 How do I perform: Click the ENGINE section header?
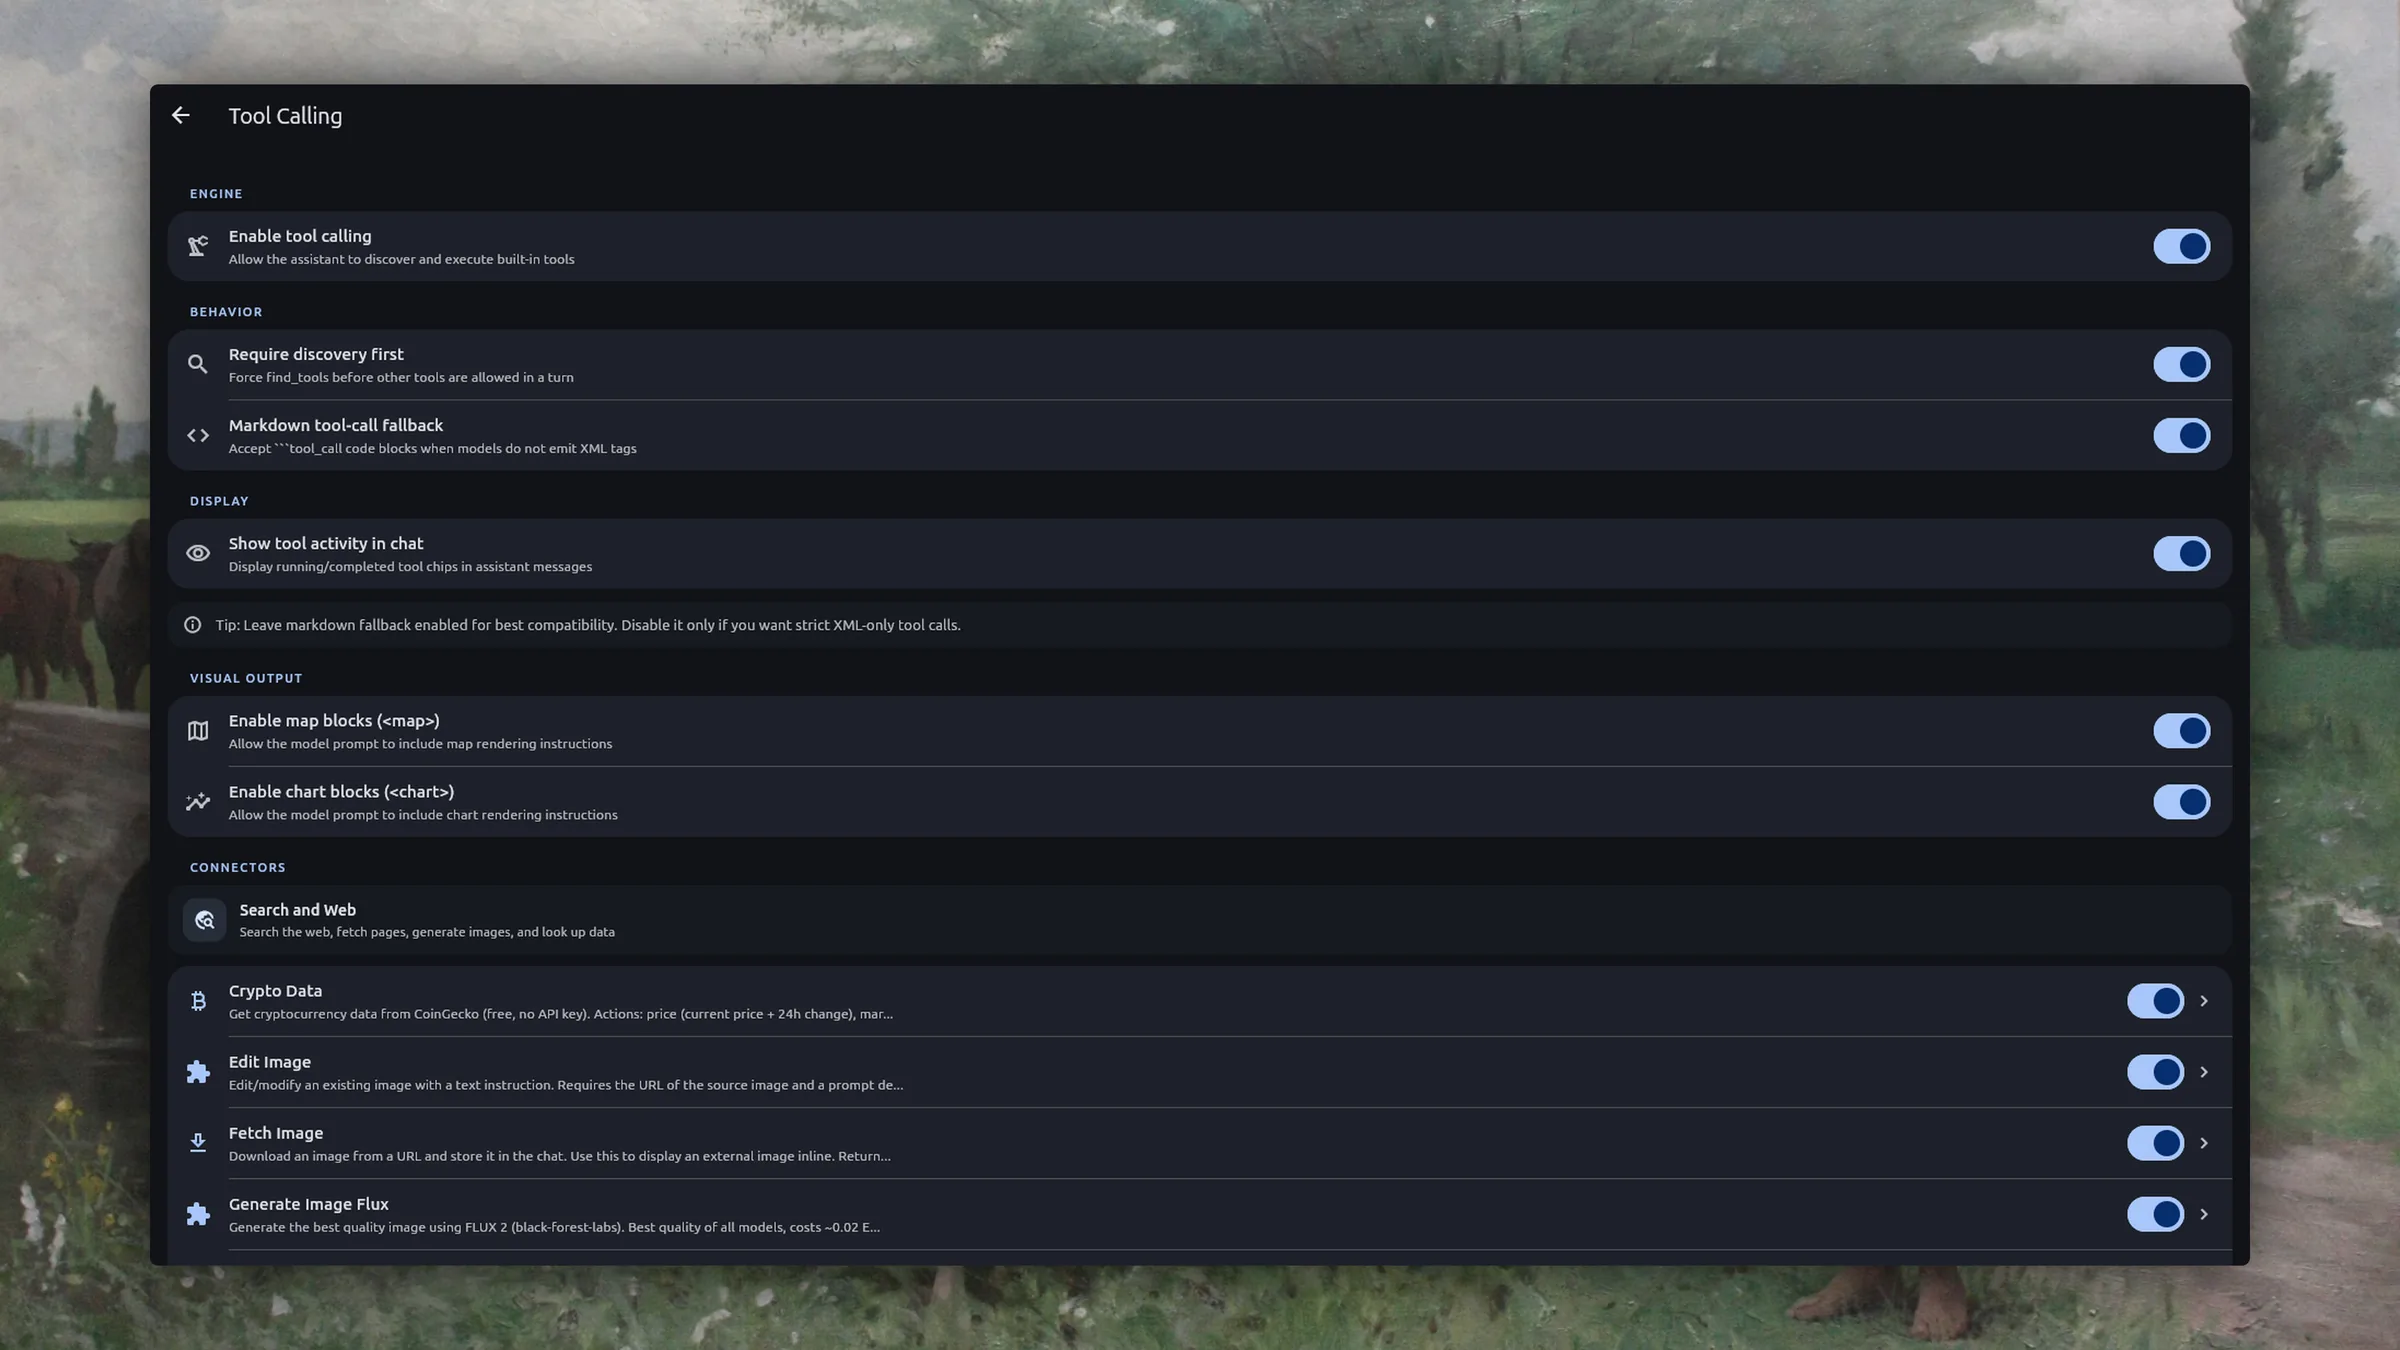click(216, 194)
